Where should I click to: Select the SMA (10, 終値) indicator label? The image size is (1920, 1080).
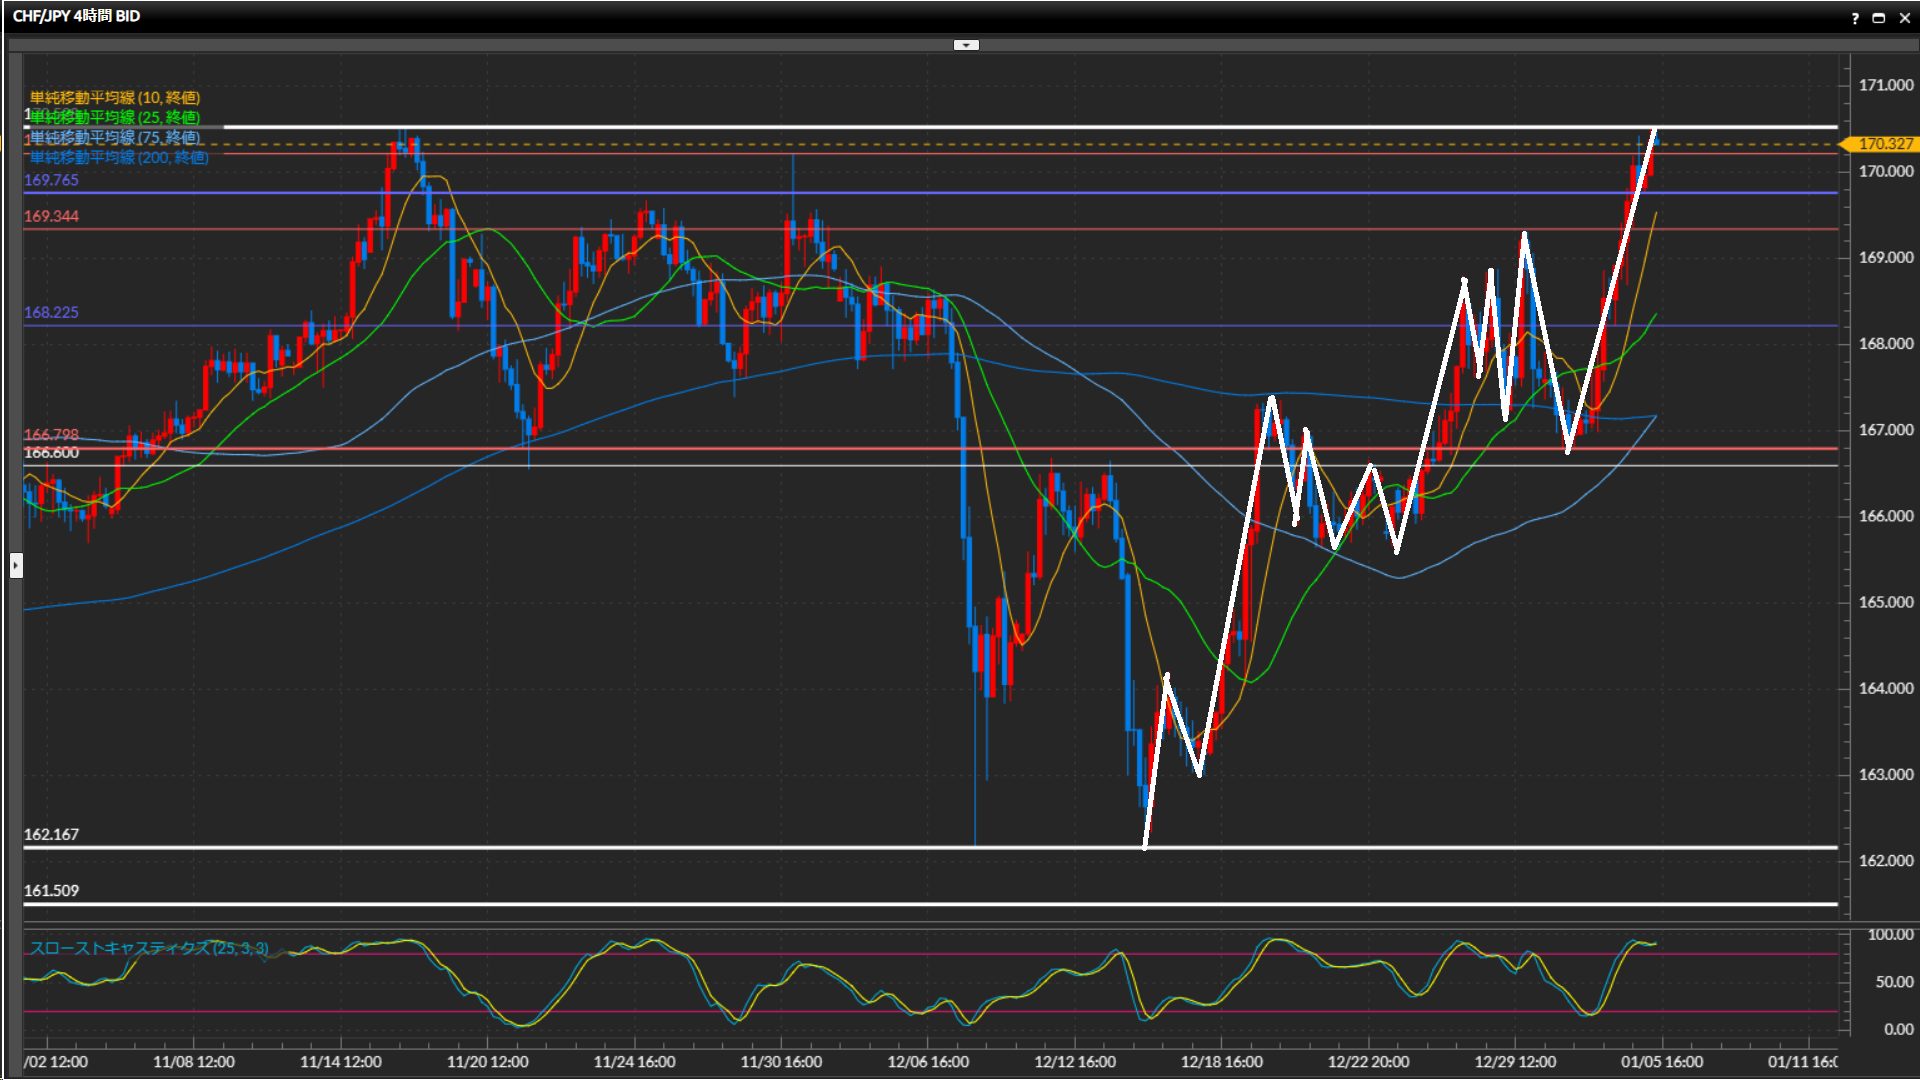114,97
